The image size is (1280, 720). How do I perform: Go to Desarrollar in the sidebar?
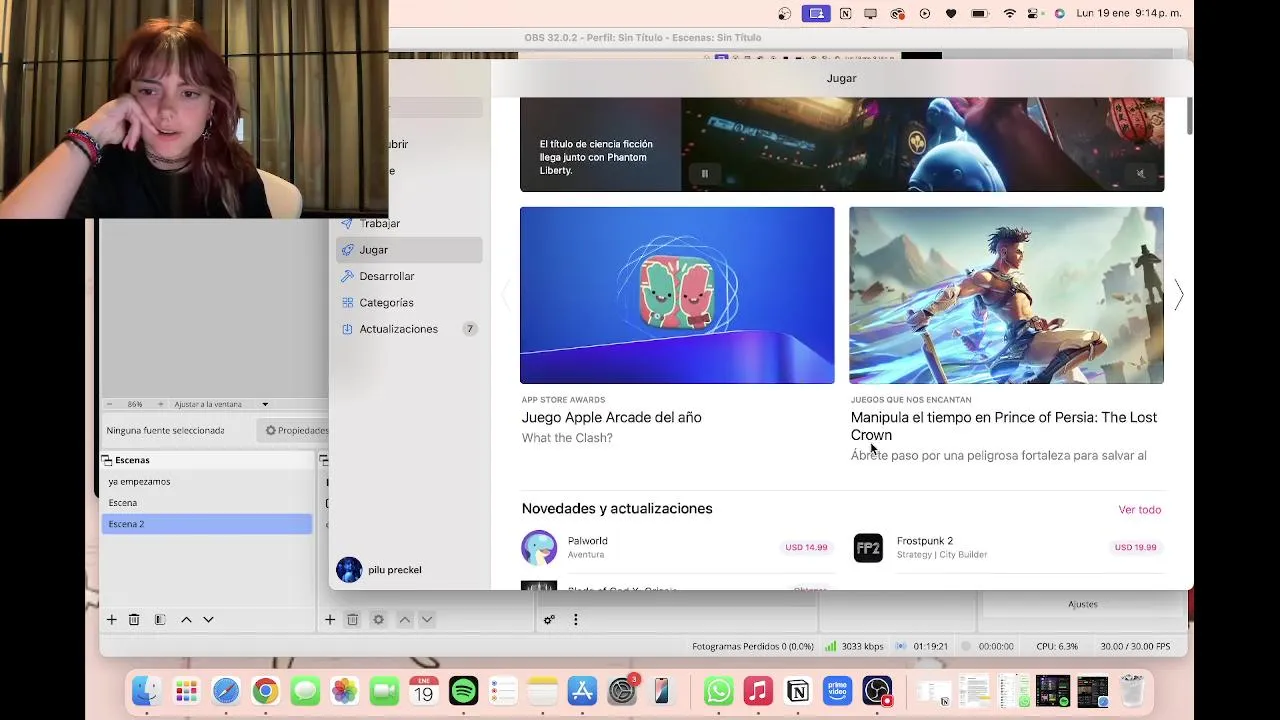[409, 276]
